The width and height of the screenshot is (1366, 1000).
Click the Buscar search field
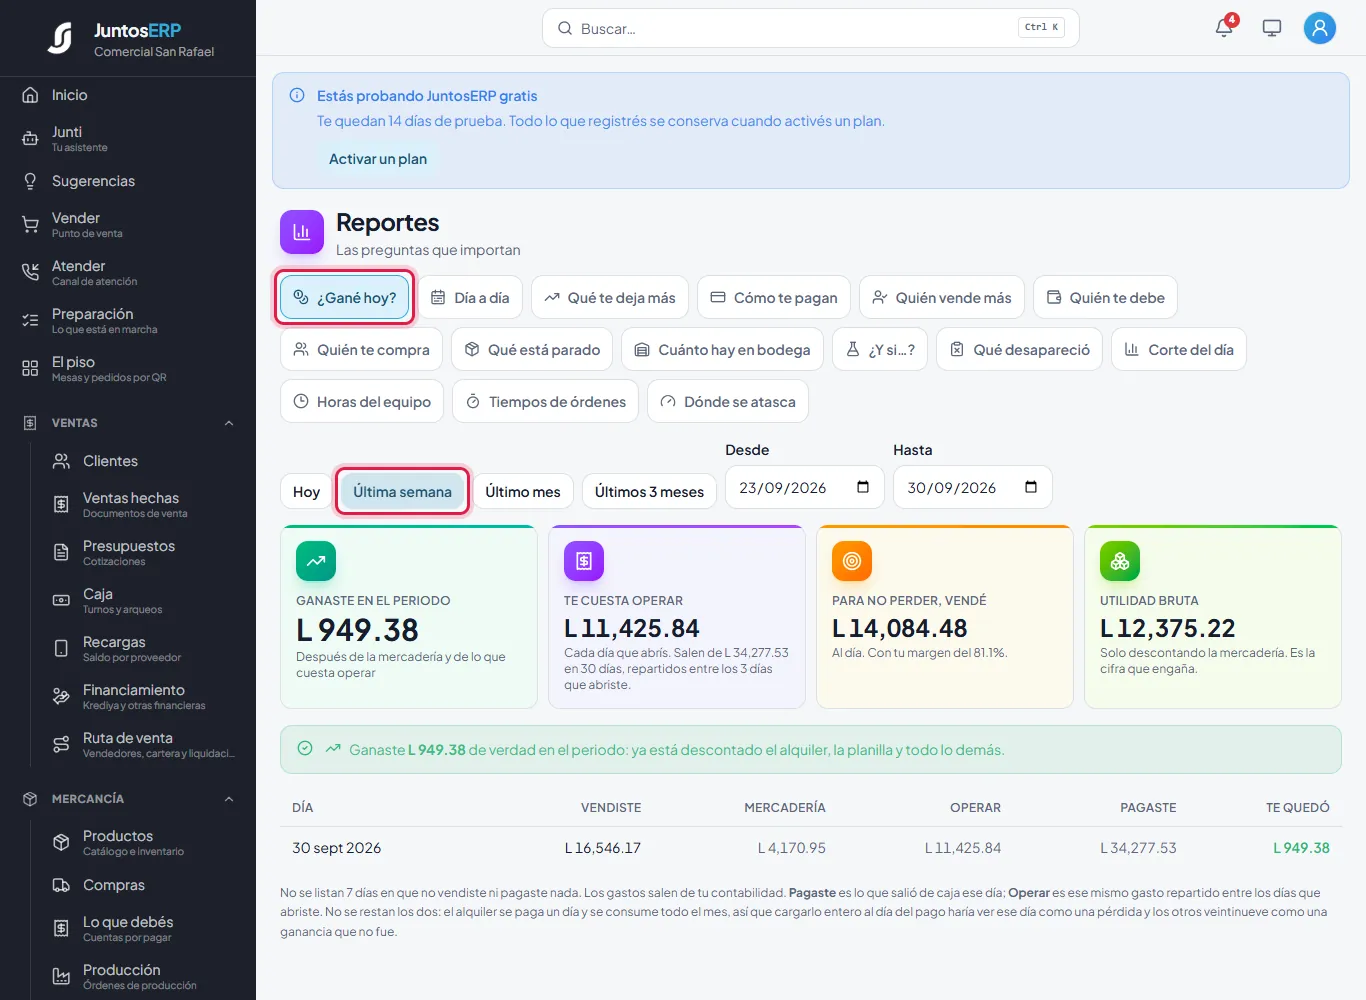(x=811, y=28)
